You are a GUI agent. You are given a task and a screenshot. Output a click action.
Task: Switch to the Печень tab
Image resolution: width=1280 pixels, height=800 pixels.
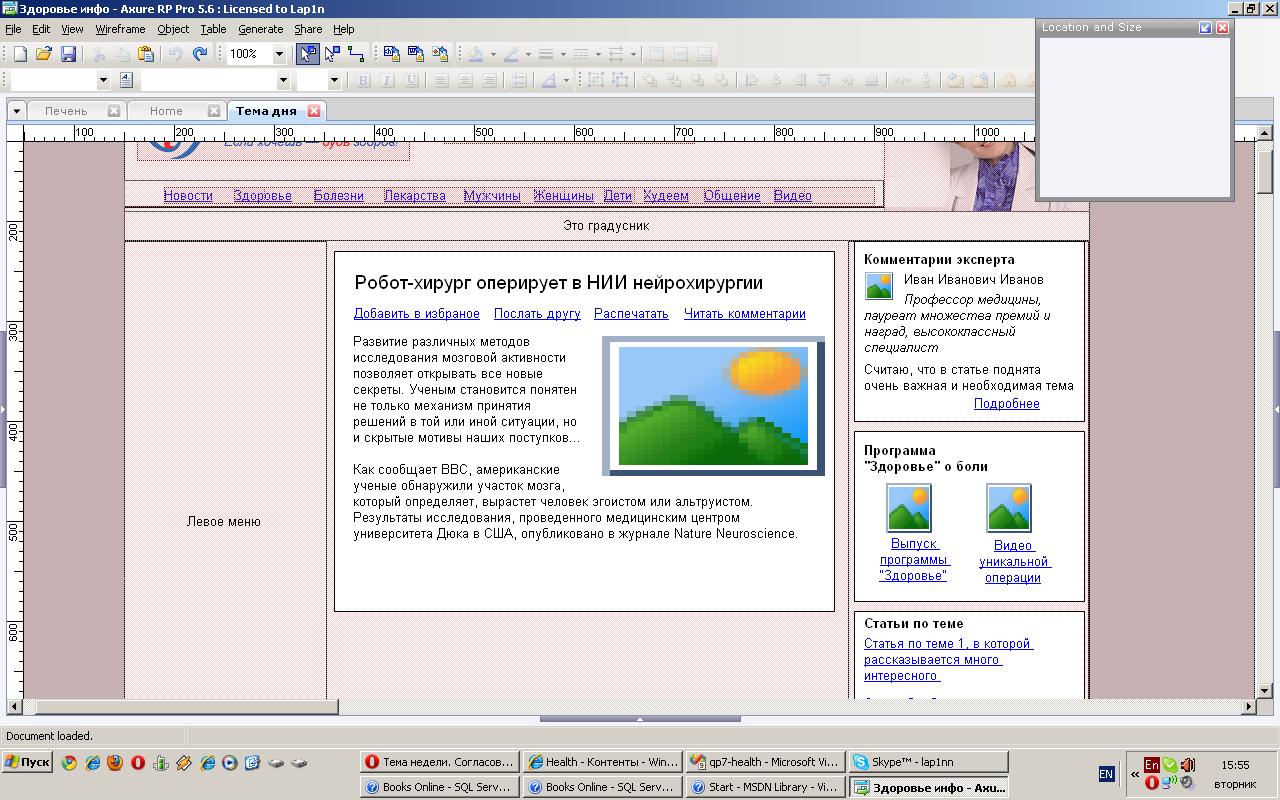click(x=66, y=111)
